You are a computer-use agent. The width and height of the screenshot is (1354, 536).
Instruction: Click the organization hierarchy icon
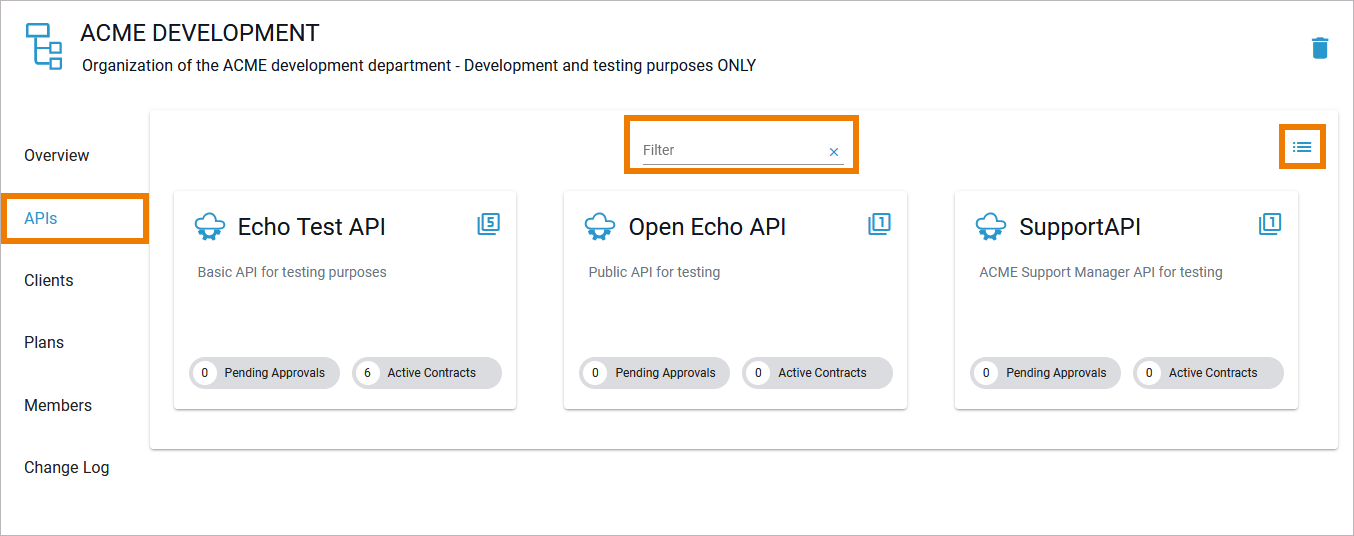(43, 47)
